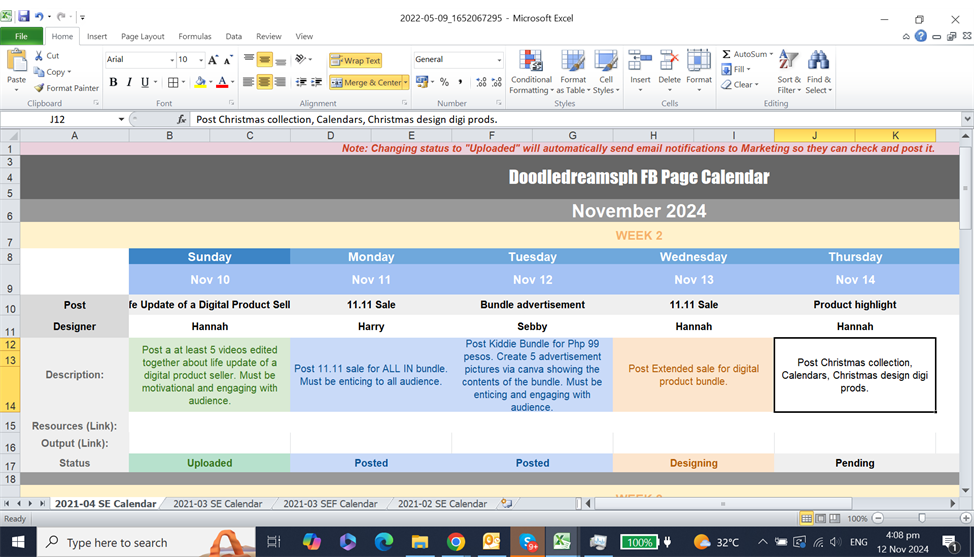The width and height of the screenshot is (974, 557).
Task: Open the File tab
Action: pyautogui.click(x=21, y=36)
